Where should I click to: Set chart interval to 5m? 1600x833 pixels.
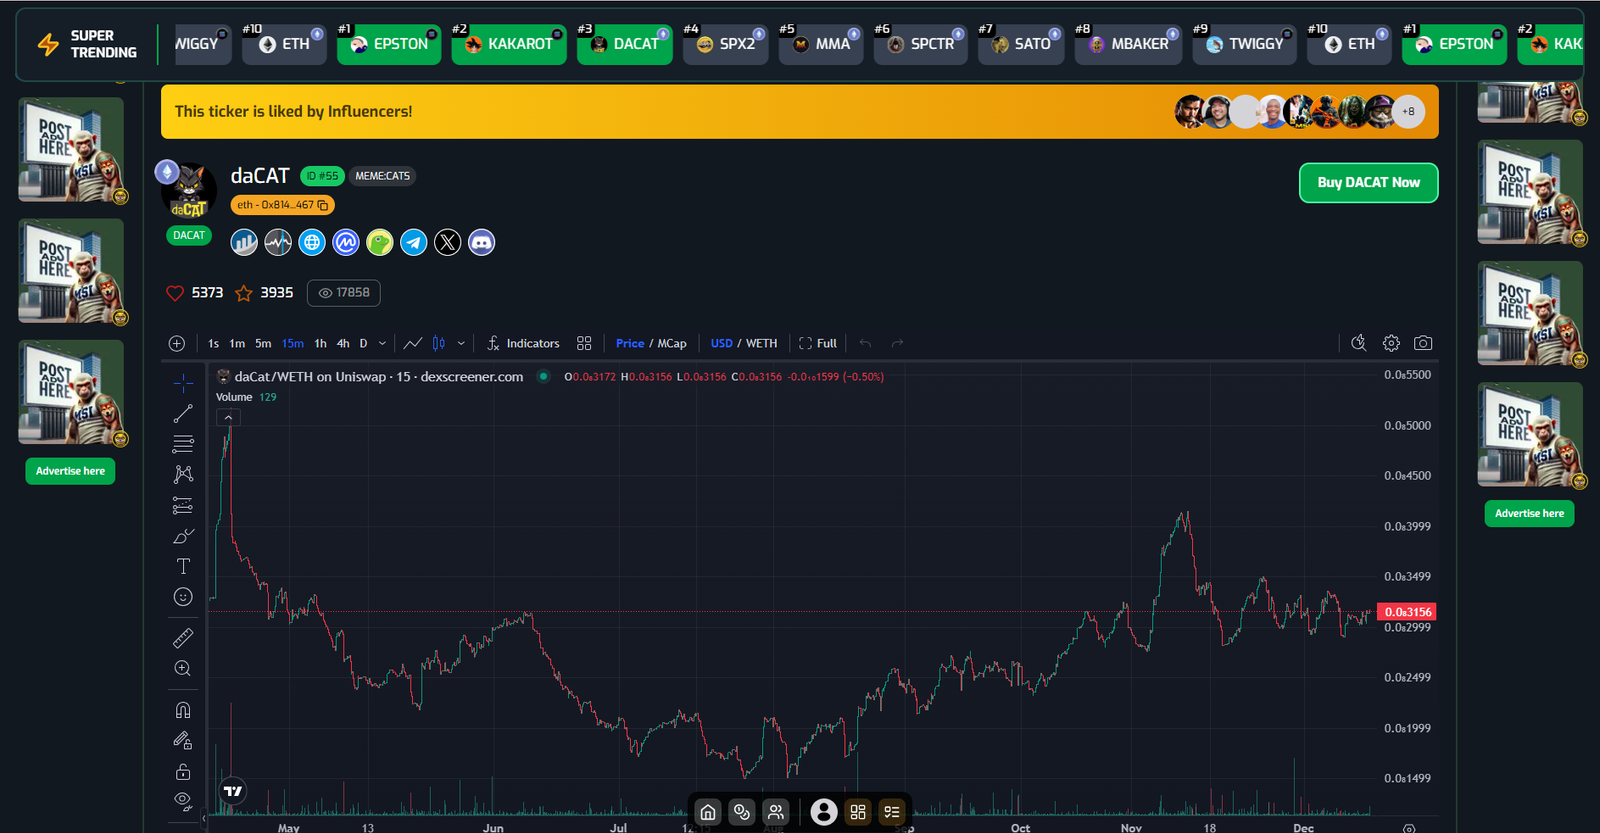pyautogui.click(x=263, y=343)
